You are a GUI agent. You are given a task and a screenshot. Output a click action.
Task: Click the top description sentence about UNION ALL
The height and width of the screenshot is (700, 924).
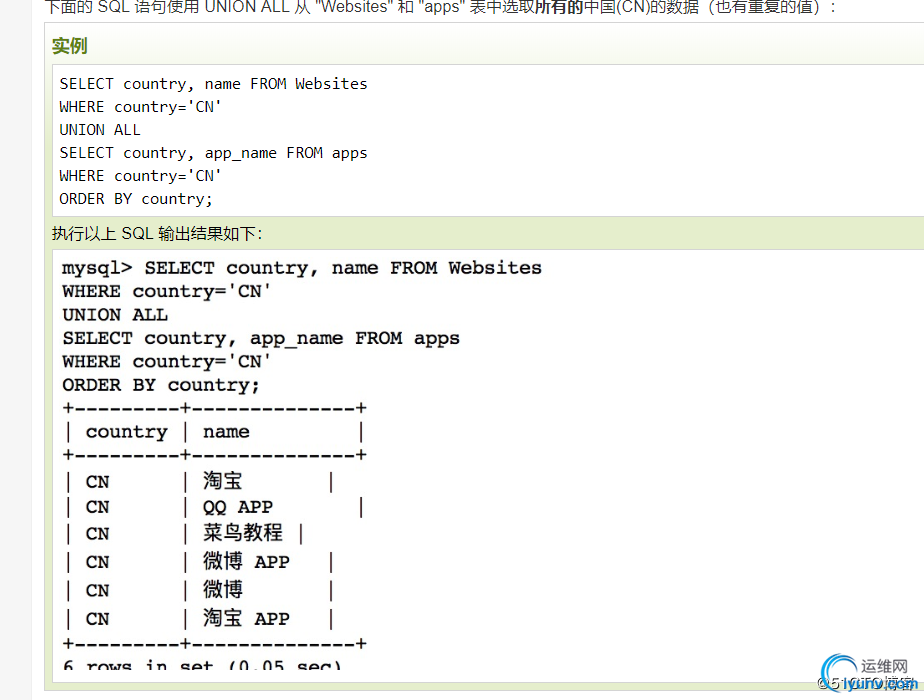441,7
